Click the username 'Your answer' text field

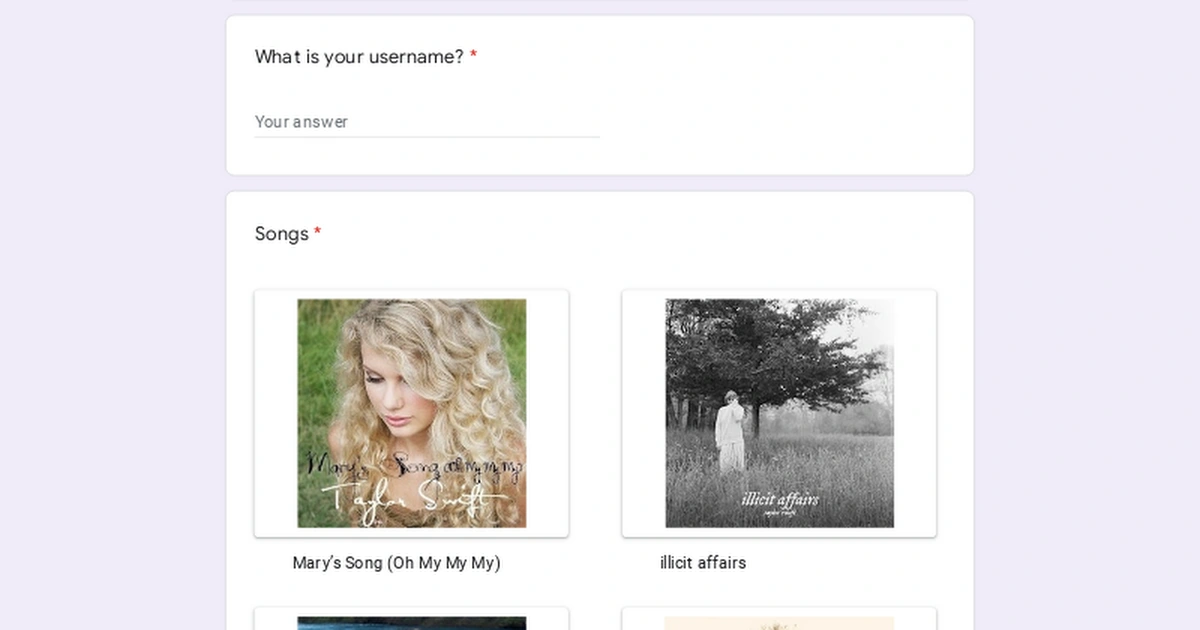click(x=426, y=122)
